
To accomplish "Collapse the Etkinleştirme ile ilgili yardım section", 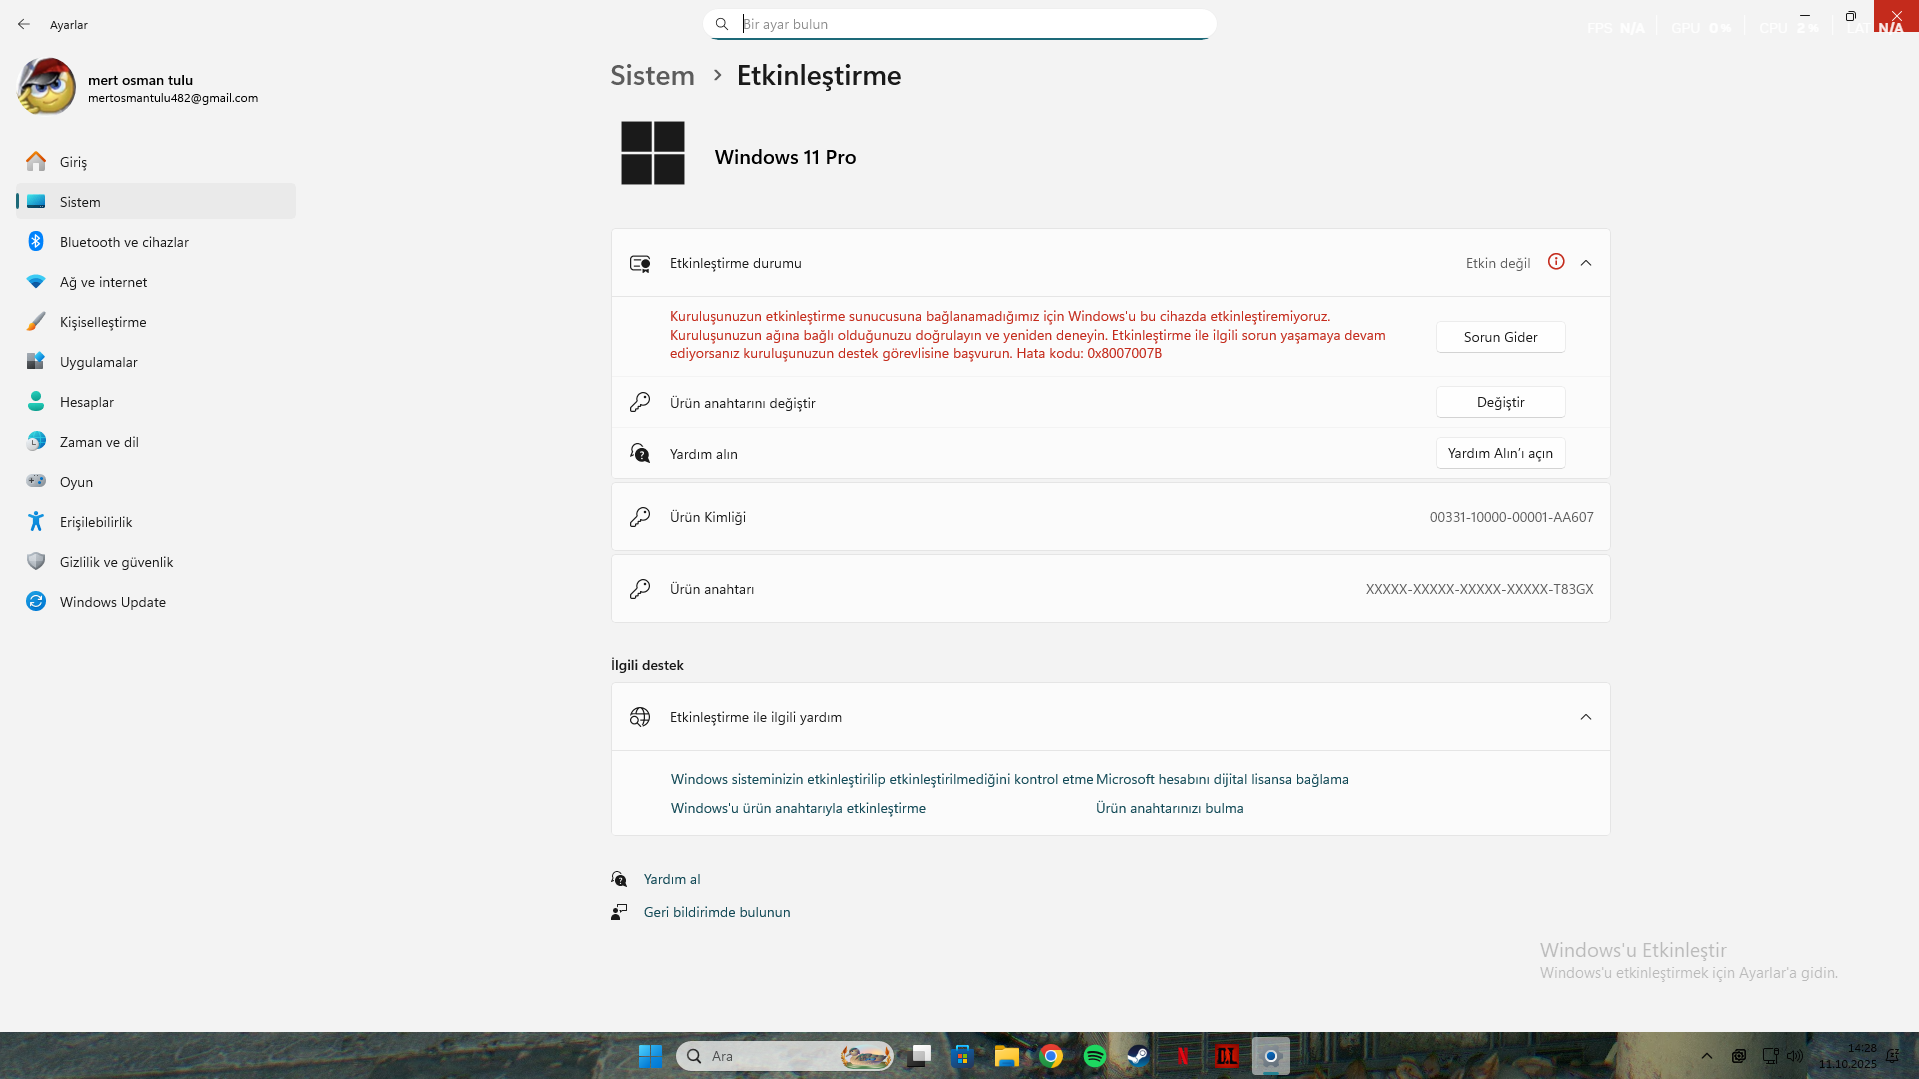I will (x=1586, y=717).
